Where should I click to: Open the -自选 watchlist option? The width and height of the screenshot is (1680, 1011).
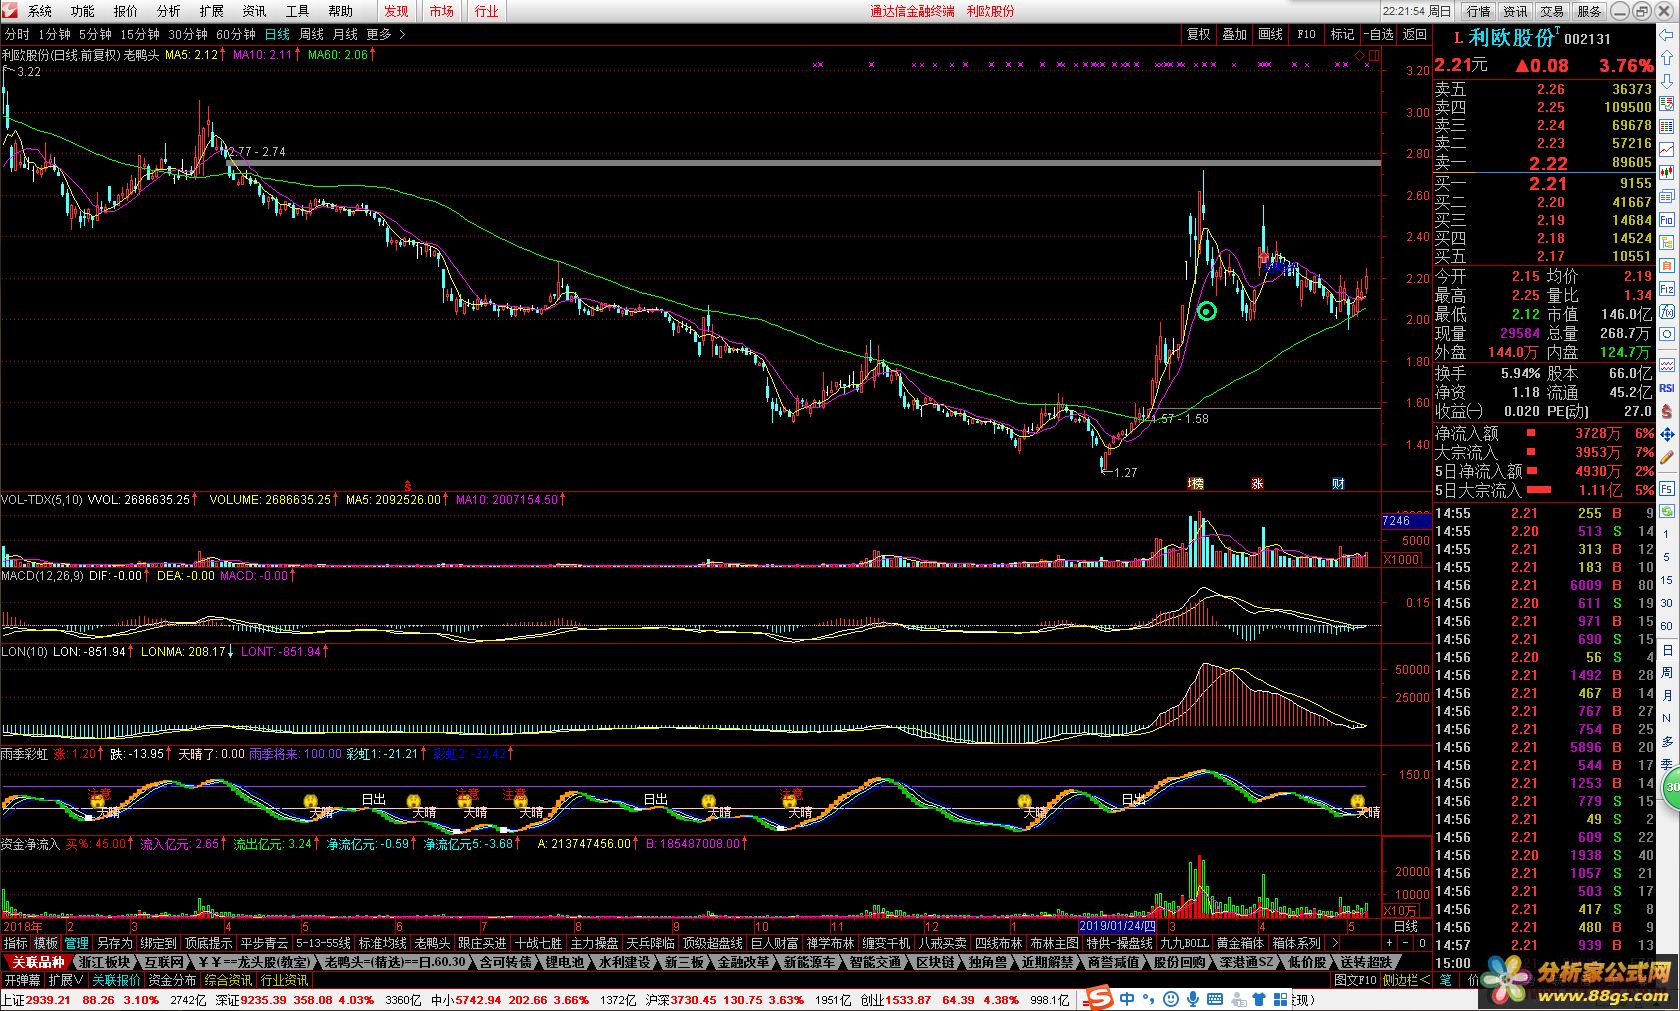[1378, 34]
